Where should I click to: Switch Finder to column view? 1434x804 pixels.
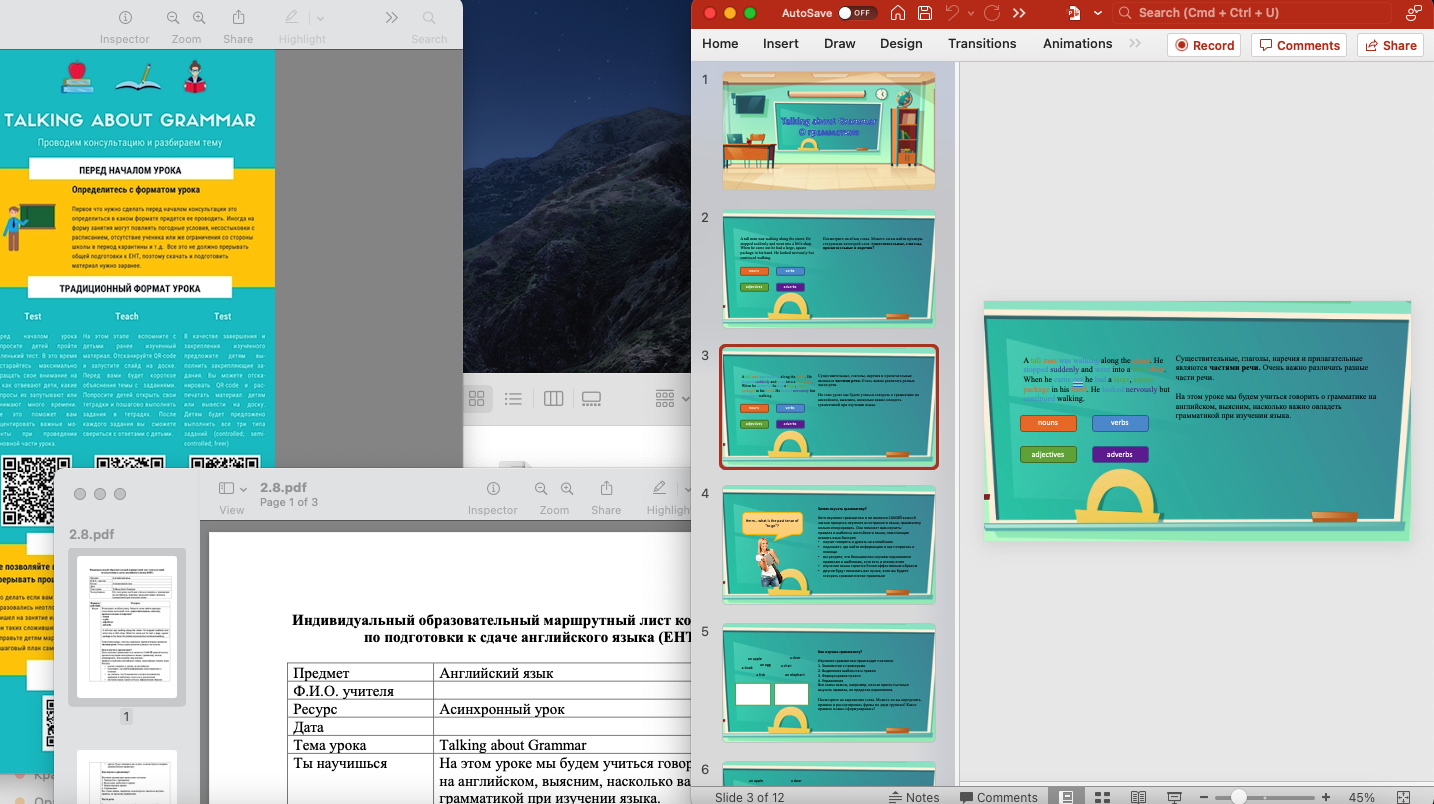click(x=553, y=399)
